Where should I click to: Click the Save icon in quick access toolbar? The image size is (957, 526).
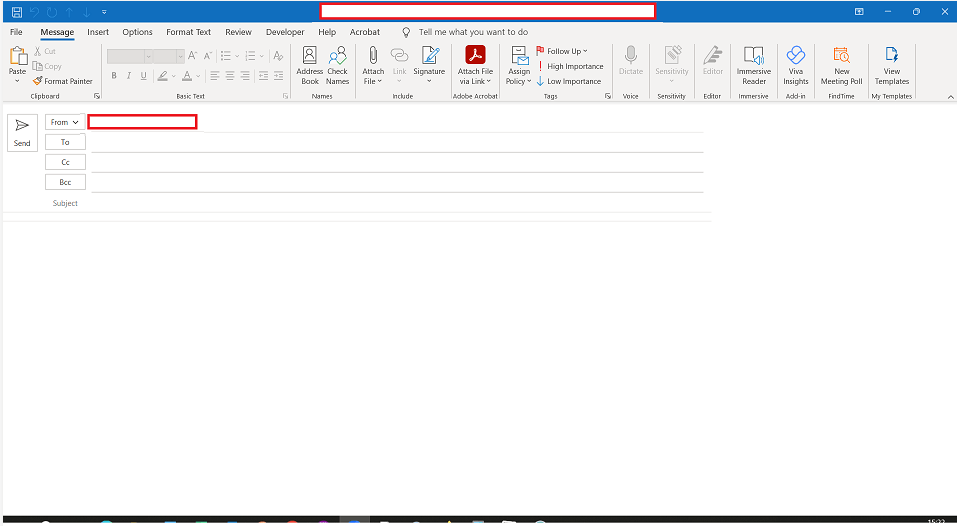click(17, 12)
